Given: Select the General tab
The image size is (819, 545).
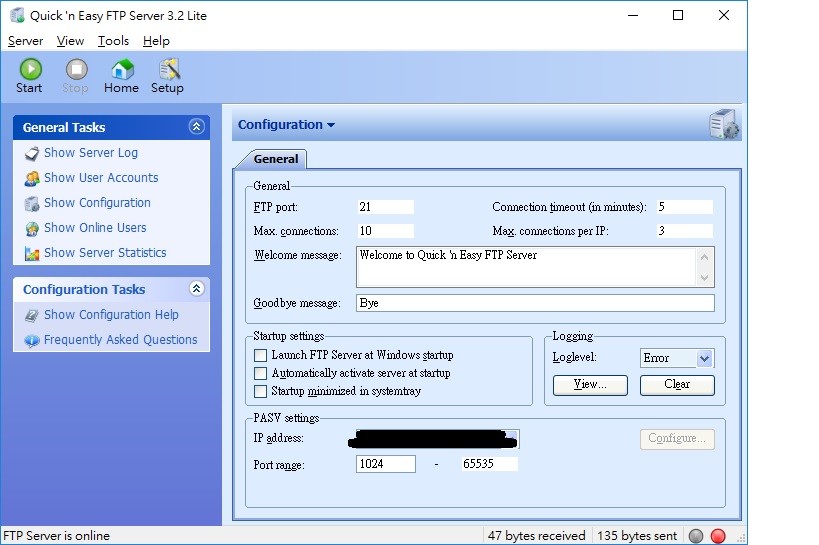Looking at the screenshot, I should pos(276,159).
